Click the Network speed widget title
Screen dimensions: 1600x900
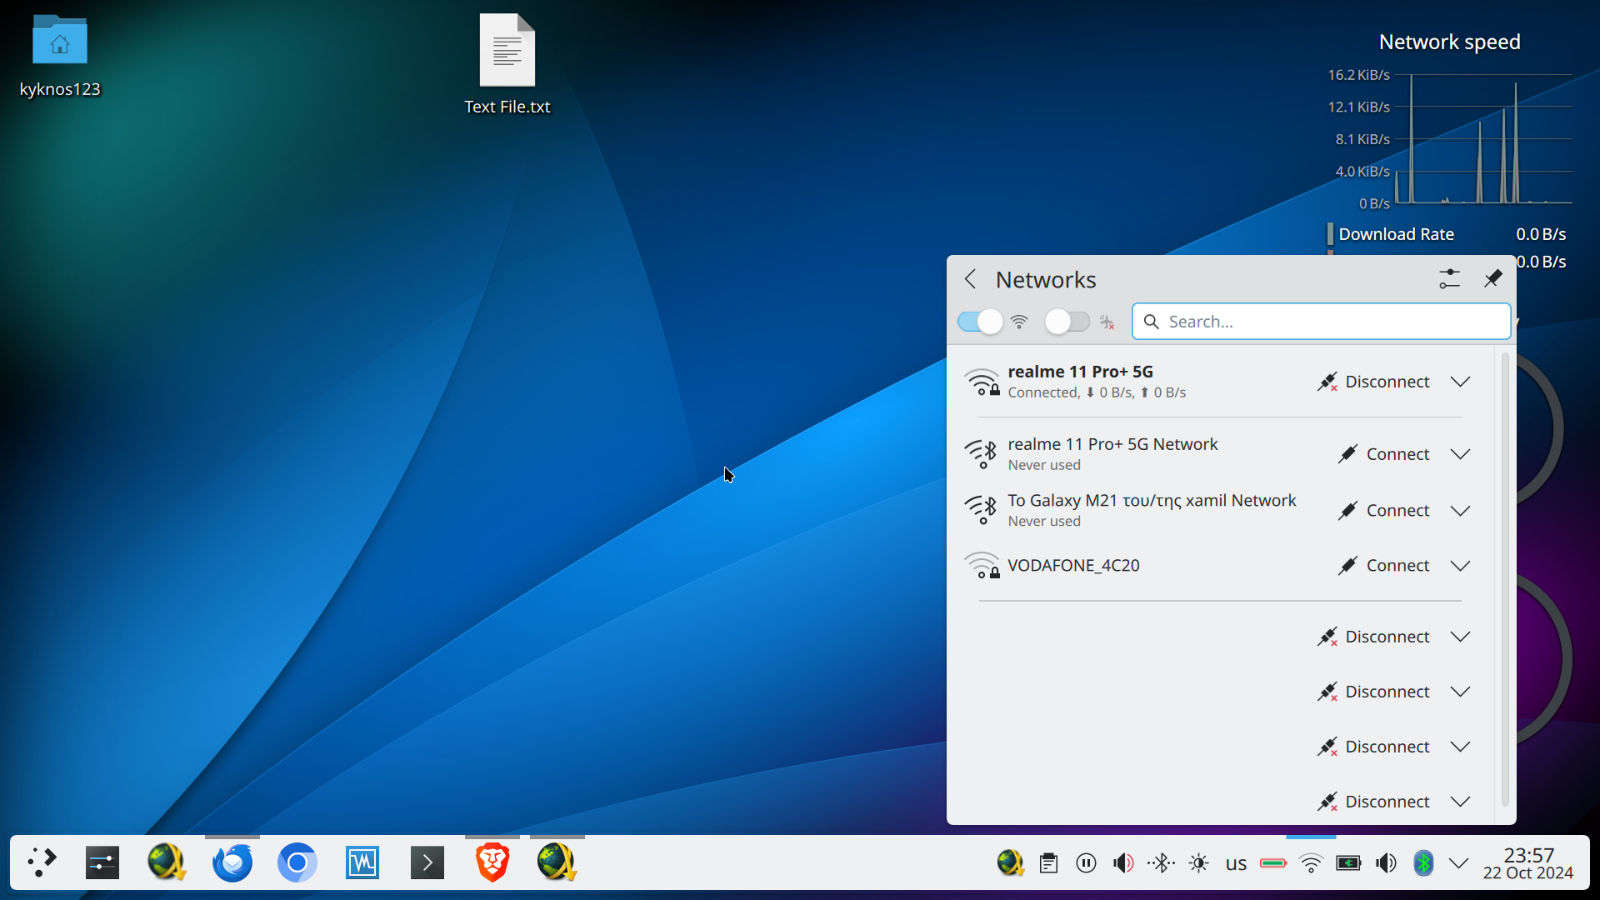[x=1449, y=42]
